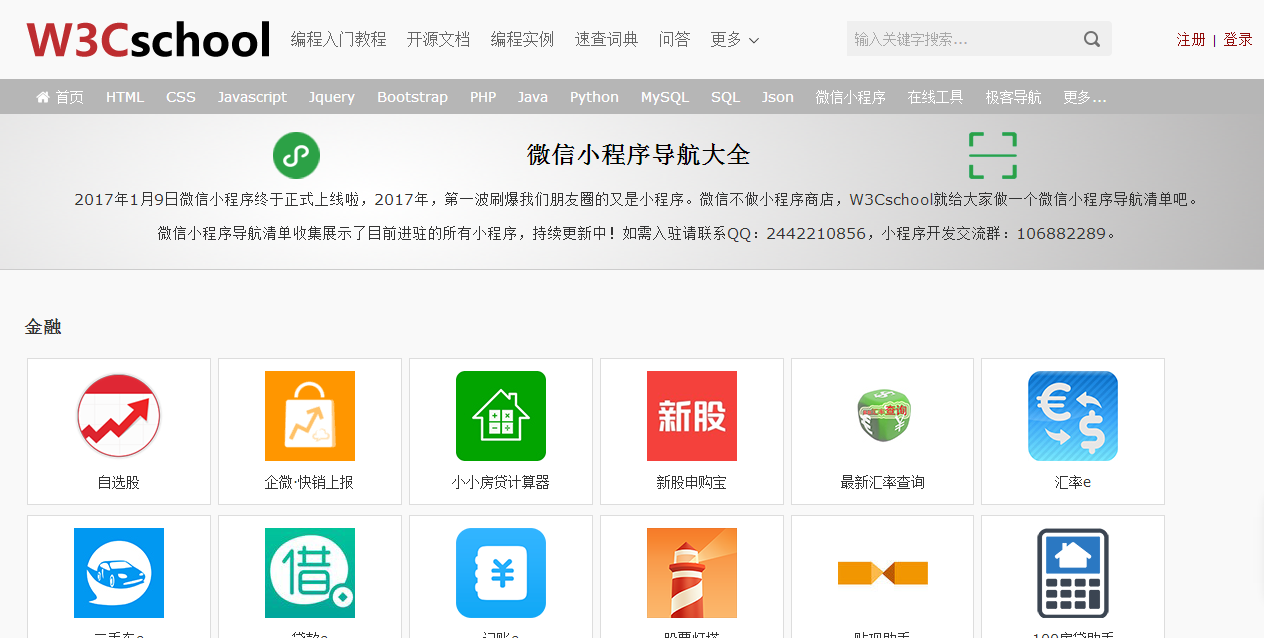1264x638 pixels.
Task: Open the 汇率e currency exchange icon
Action: [1073, 416]
